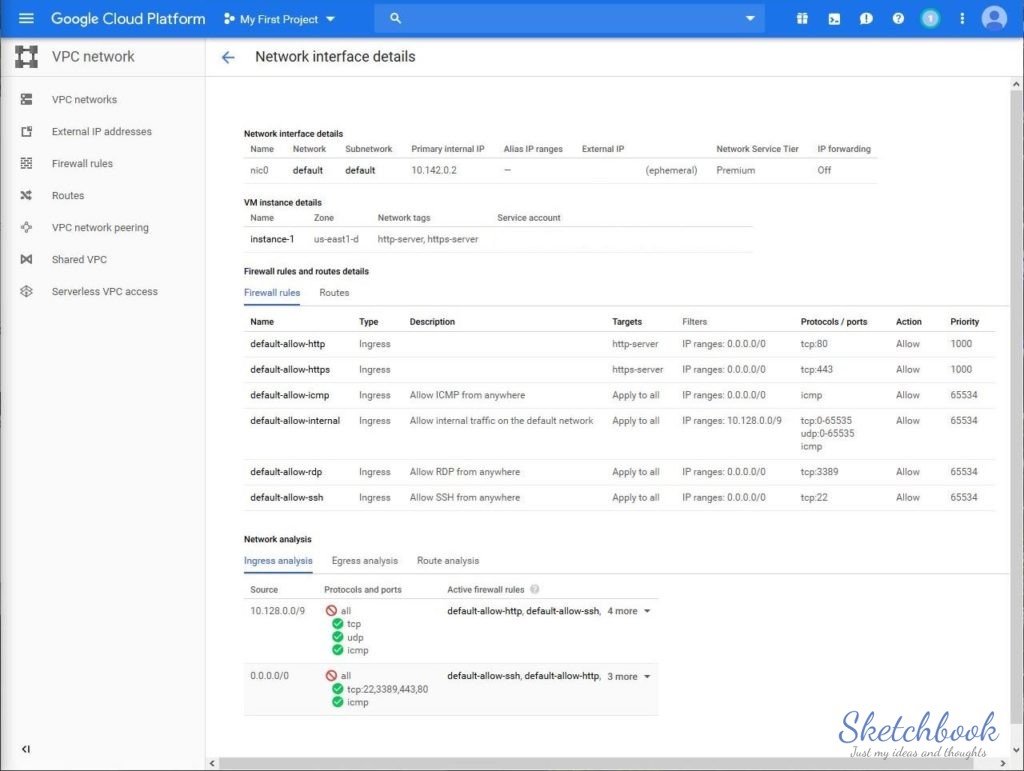Click into the top search field
Screen dimensions: 1024x771
click(571, 18)
